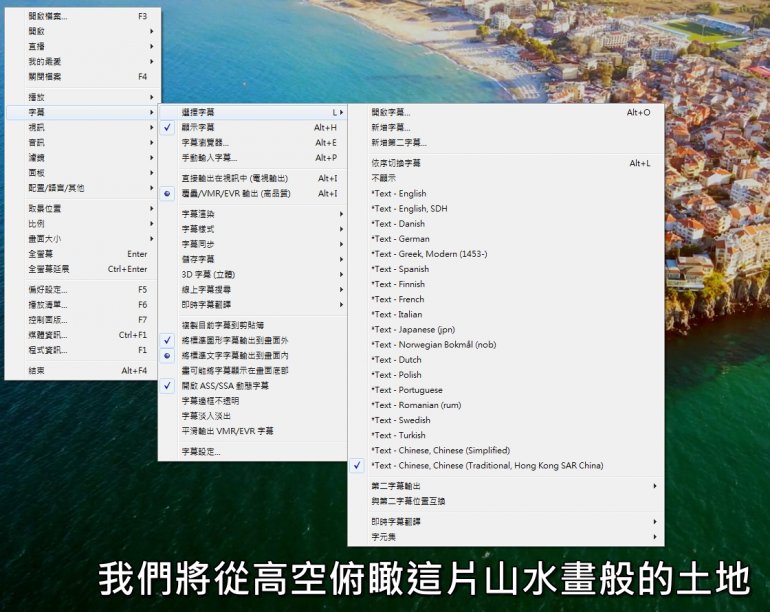Expand the 開啟 submenu
This screenshot has width=770, height=612.
click(82, 31)
